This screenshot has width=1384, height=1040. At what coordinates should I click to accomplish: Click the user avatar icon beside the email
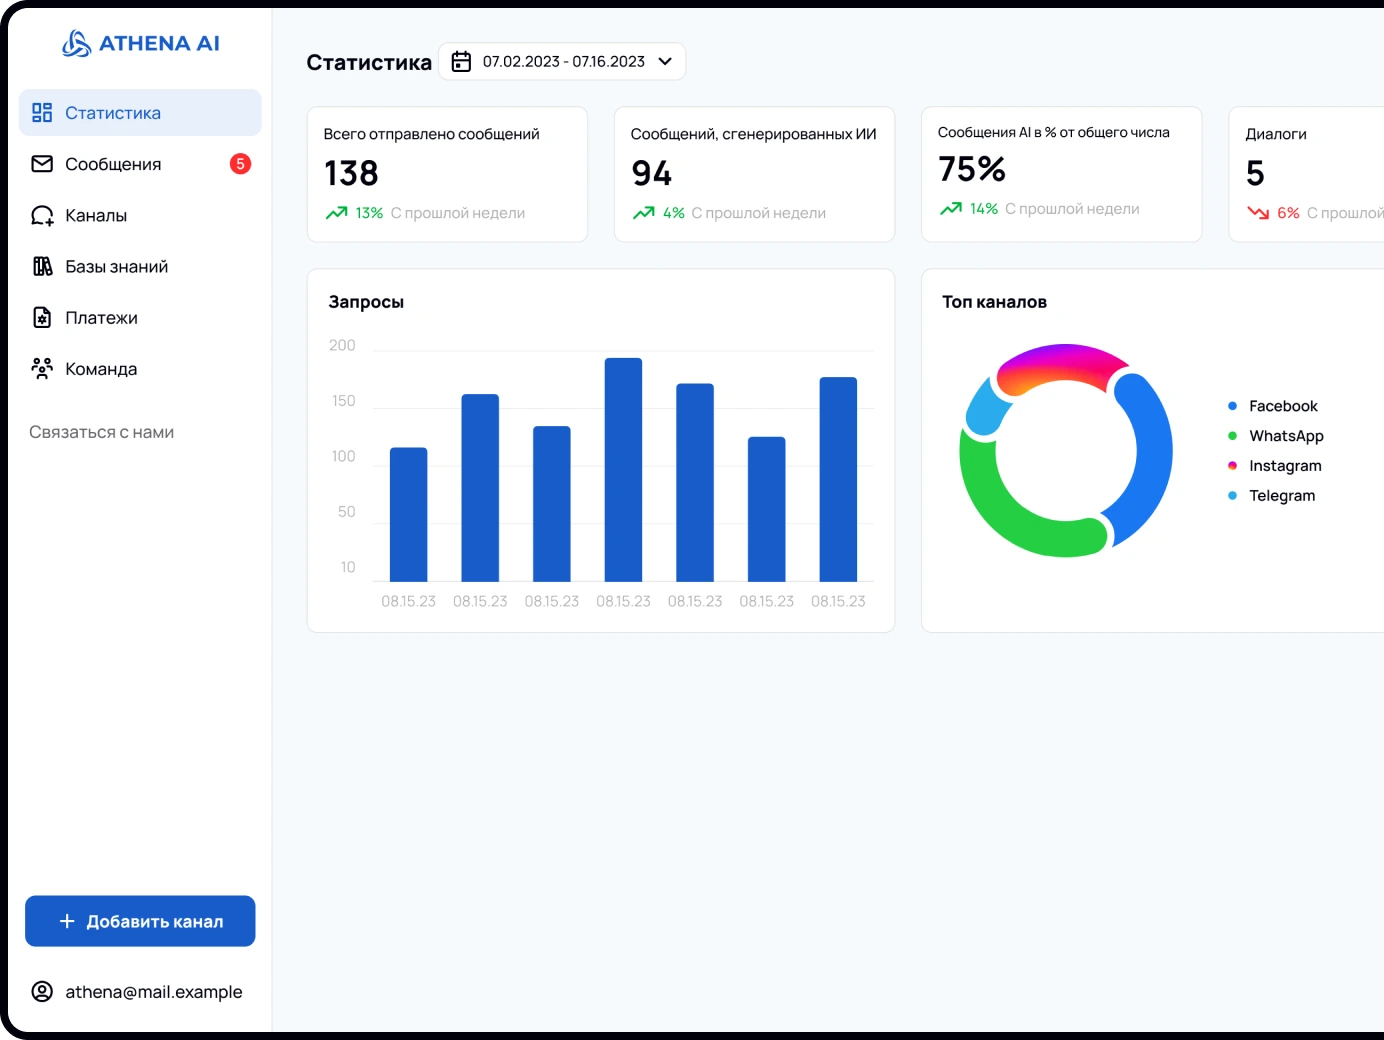[42, 992]
